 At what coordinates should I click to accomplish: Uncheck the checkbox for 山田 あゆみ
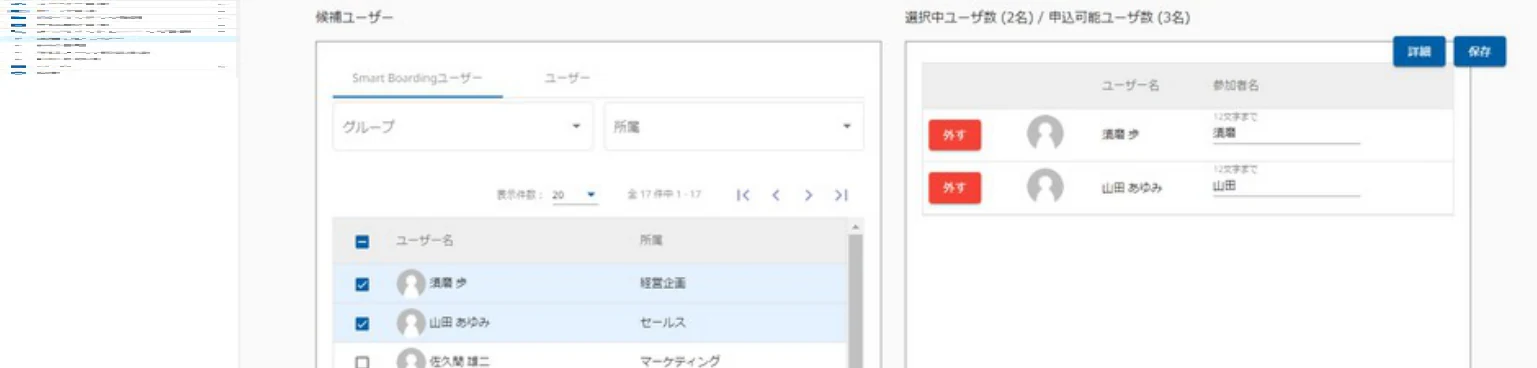(362, 323)
